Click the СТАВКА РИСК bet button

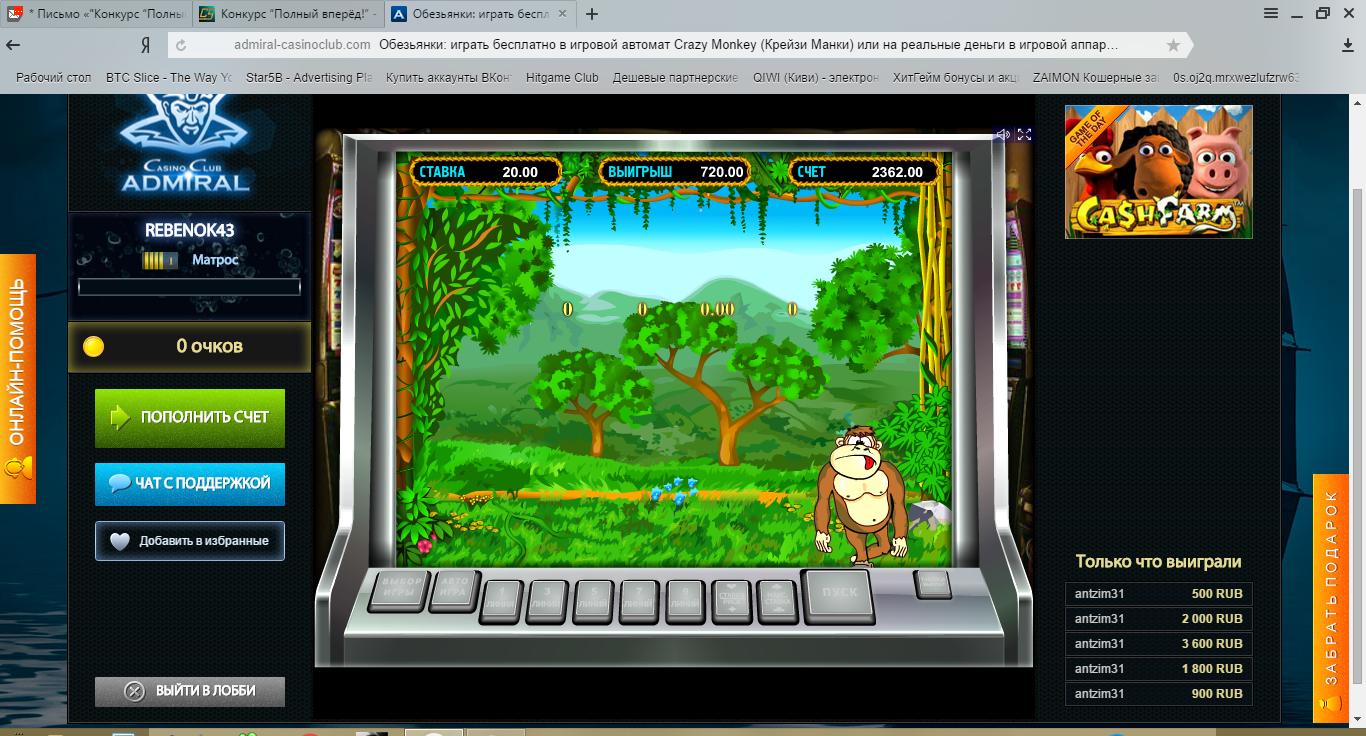click(732, 601)
